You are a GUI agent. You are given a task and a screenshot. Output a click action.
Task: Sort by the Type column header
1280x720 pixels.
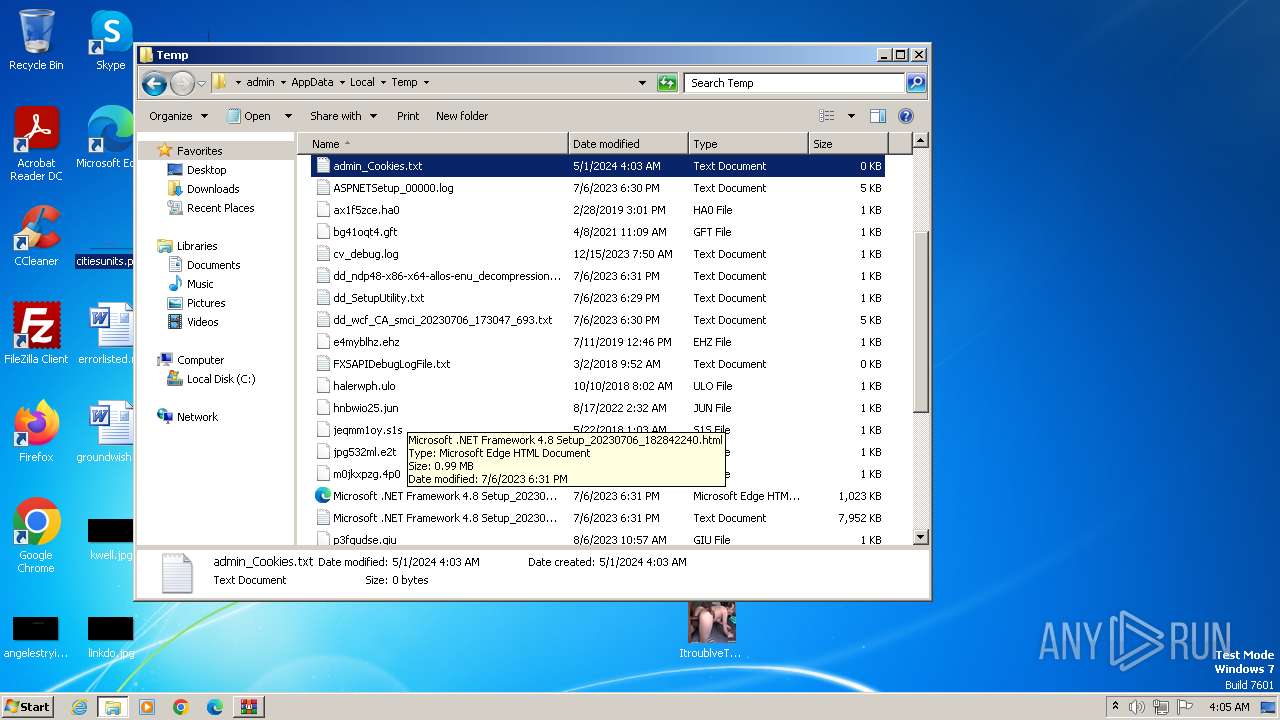click(748, 144)
